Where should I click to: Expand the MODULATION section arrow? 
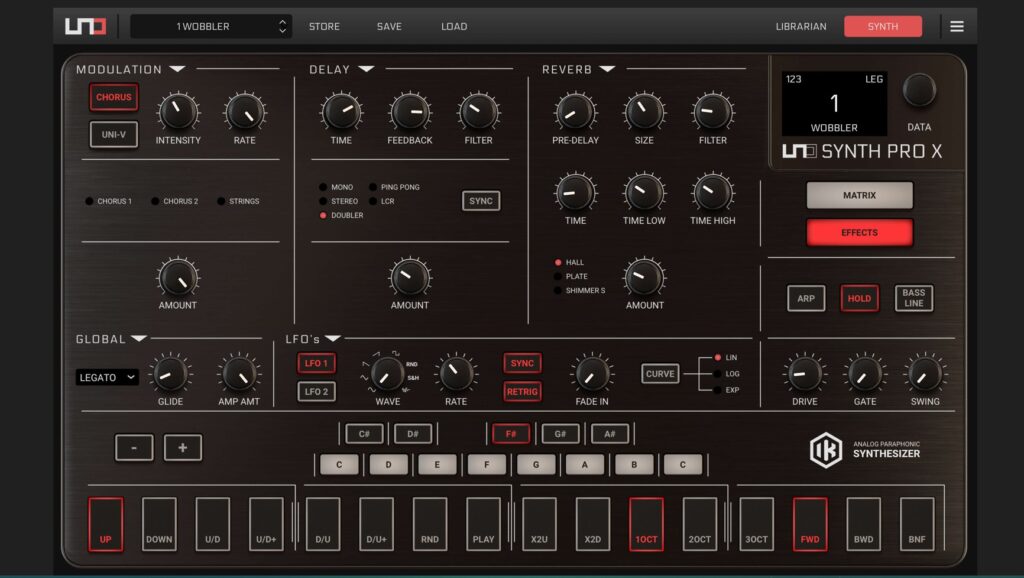coord(178,69)
